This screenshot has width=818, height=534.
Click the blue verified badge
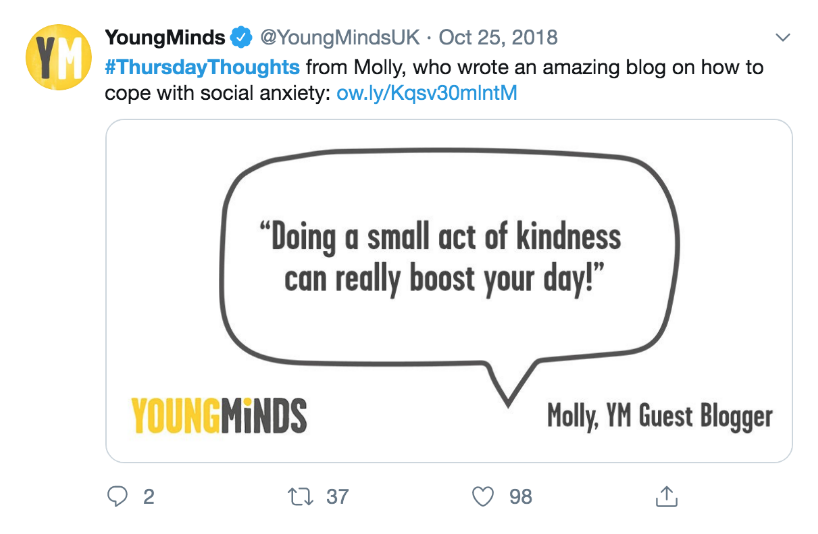(x=242, y=38)
